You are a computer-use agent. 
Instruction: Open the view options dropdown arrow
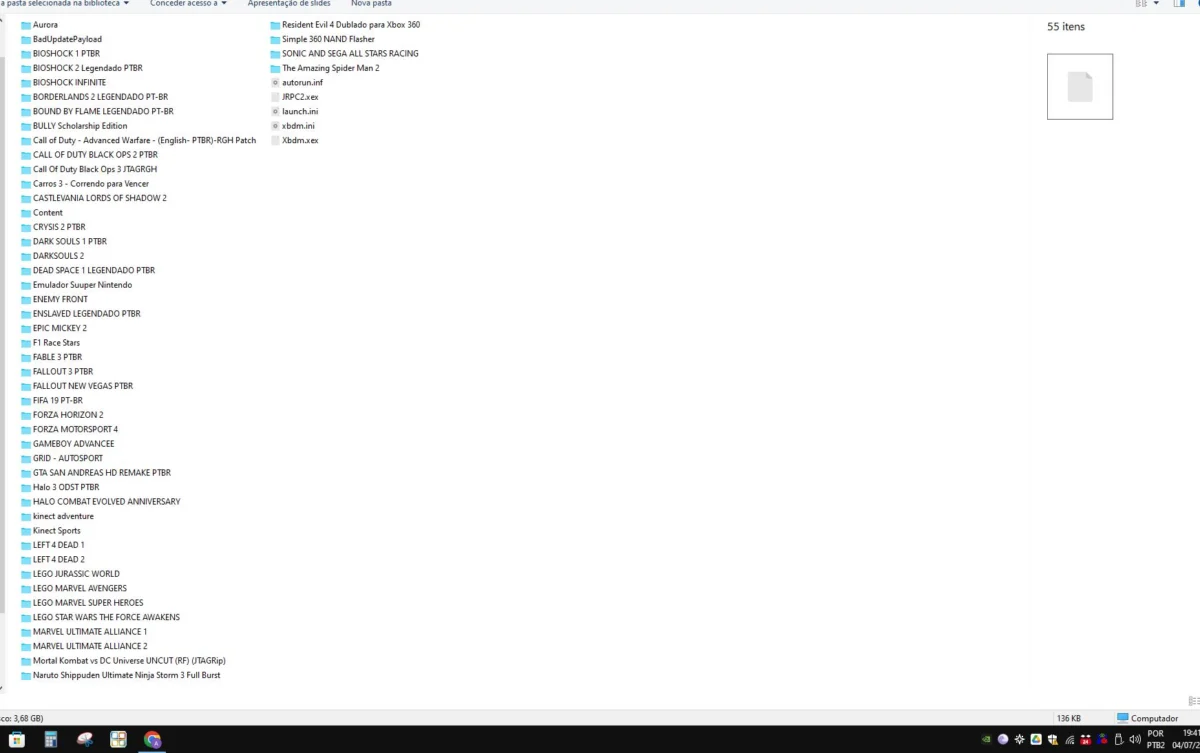coord(1156,4)
